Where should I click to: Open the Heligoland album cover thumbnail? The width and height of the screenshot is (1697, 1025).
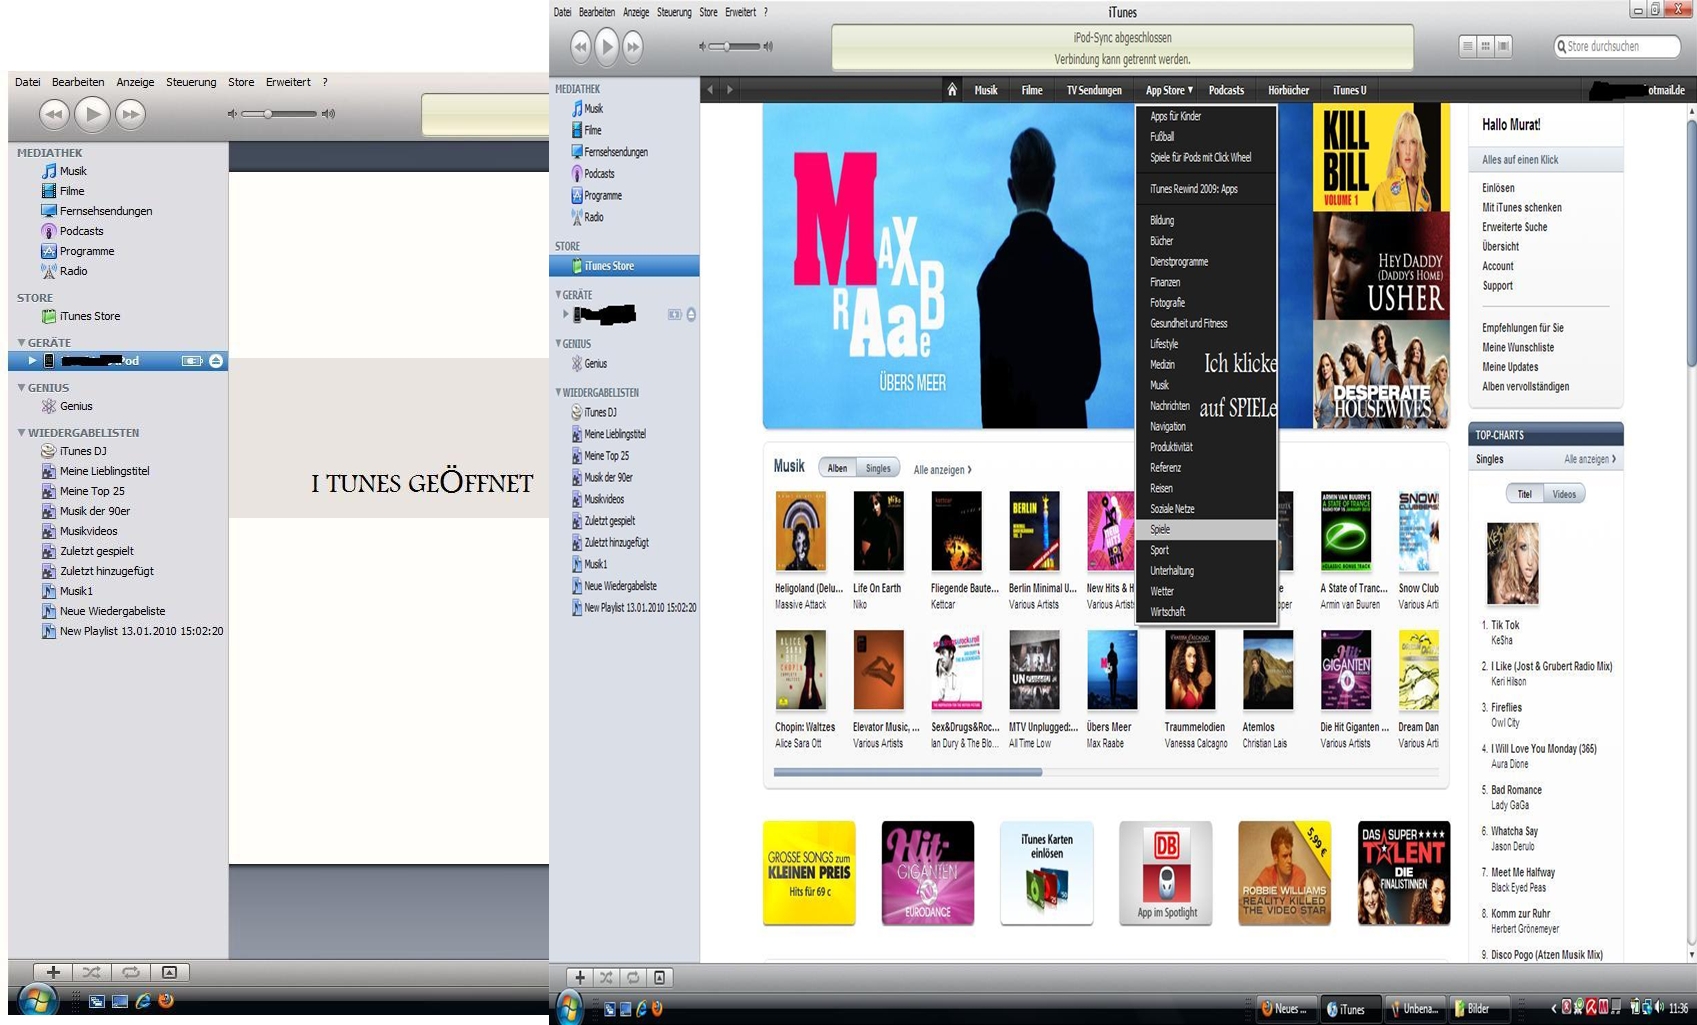pyautogui.click(x=800, y=531)
